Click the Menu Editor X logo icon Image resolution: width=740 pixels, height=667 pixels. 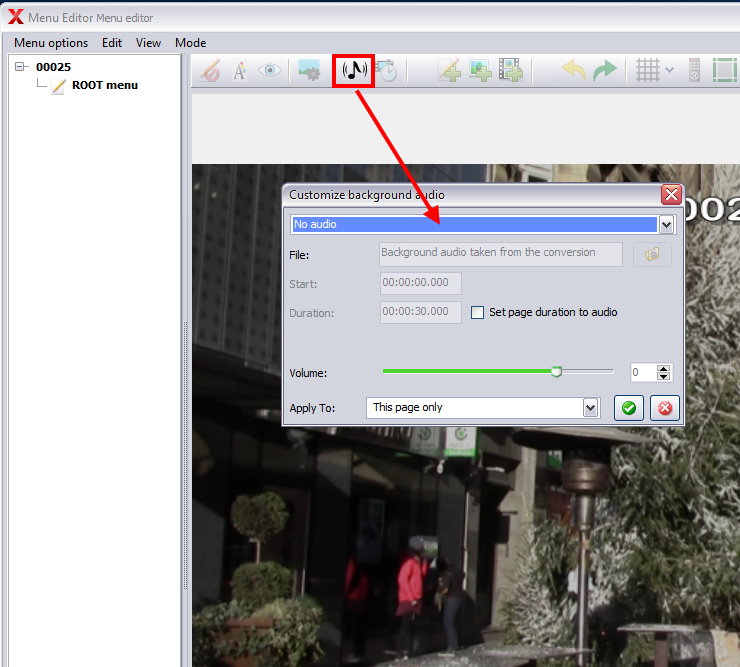pyautogui.click(x=15, y=17)
